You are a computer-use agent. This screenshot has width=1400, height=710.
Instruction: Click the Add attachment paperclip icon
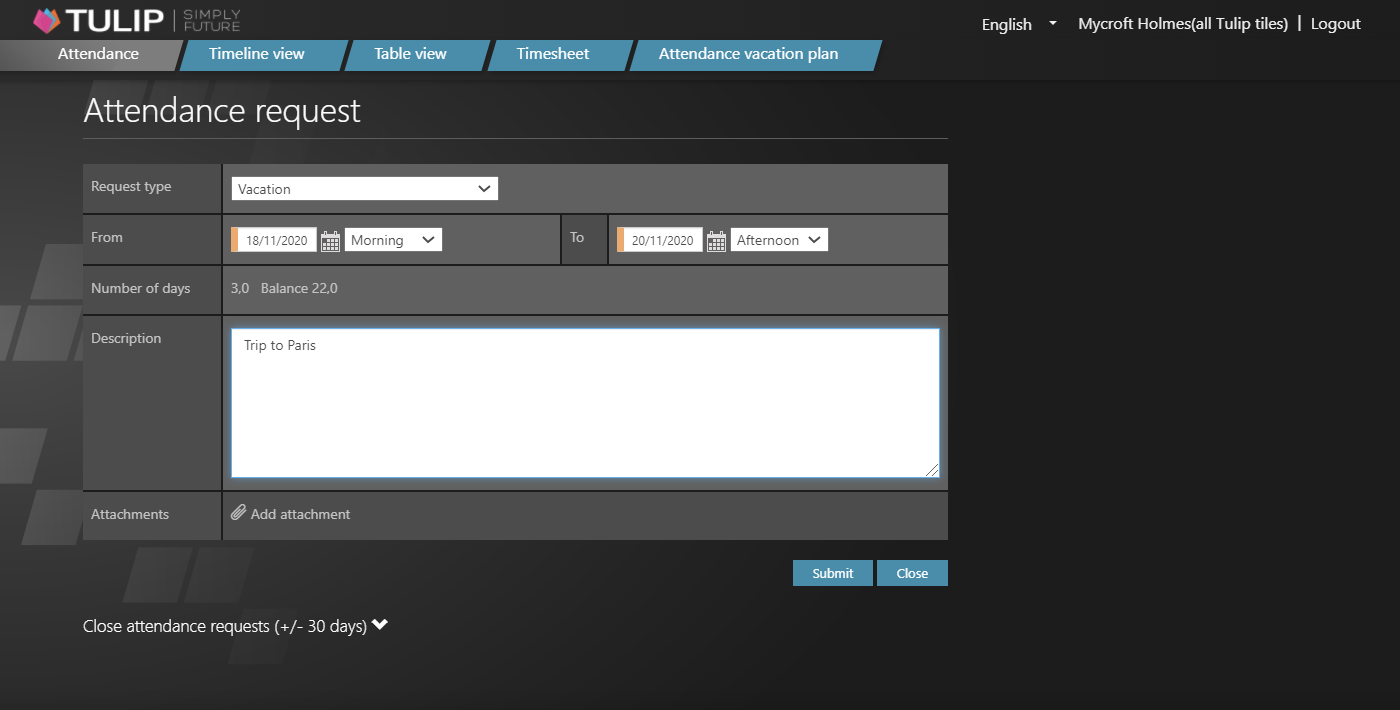click(x=238, y=513)
